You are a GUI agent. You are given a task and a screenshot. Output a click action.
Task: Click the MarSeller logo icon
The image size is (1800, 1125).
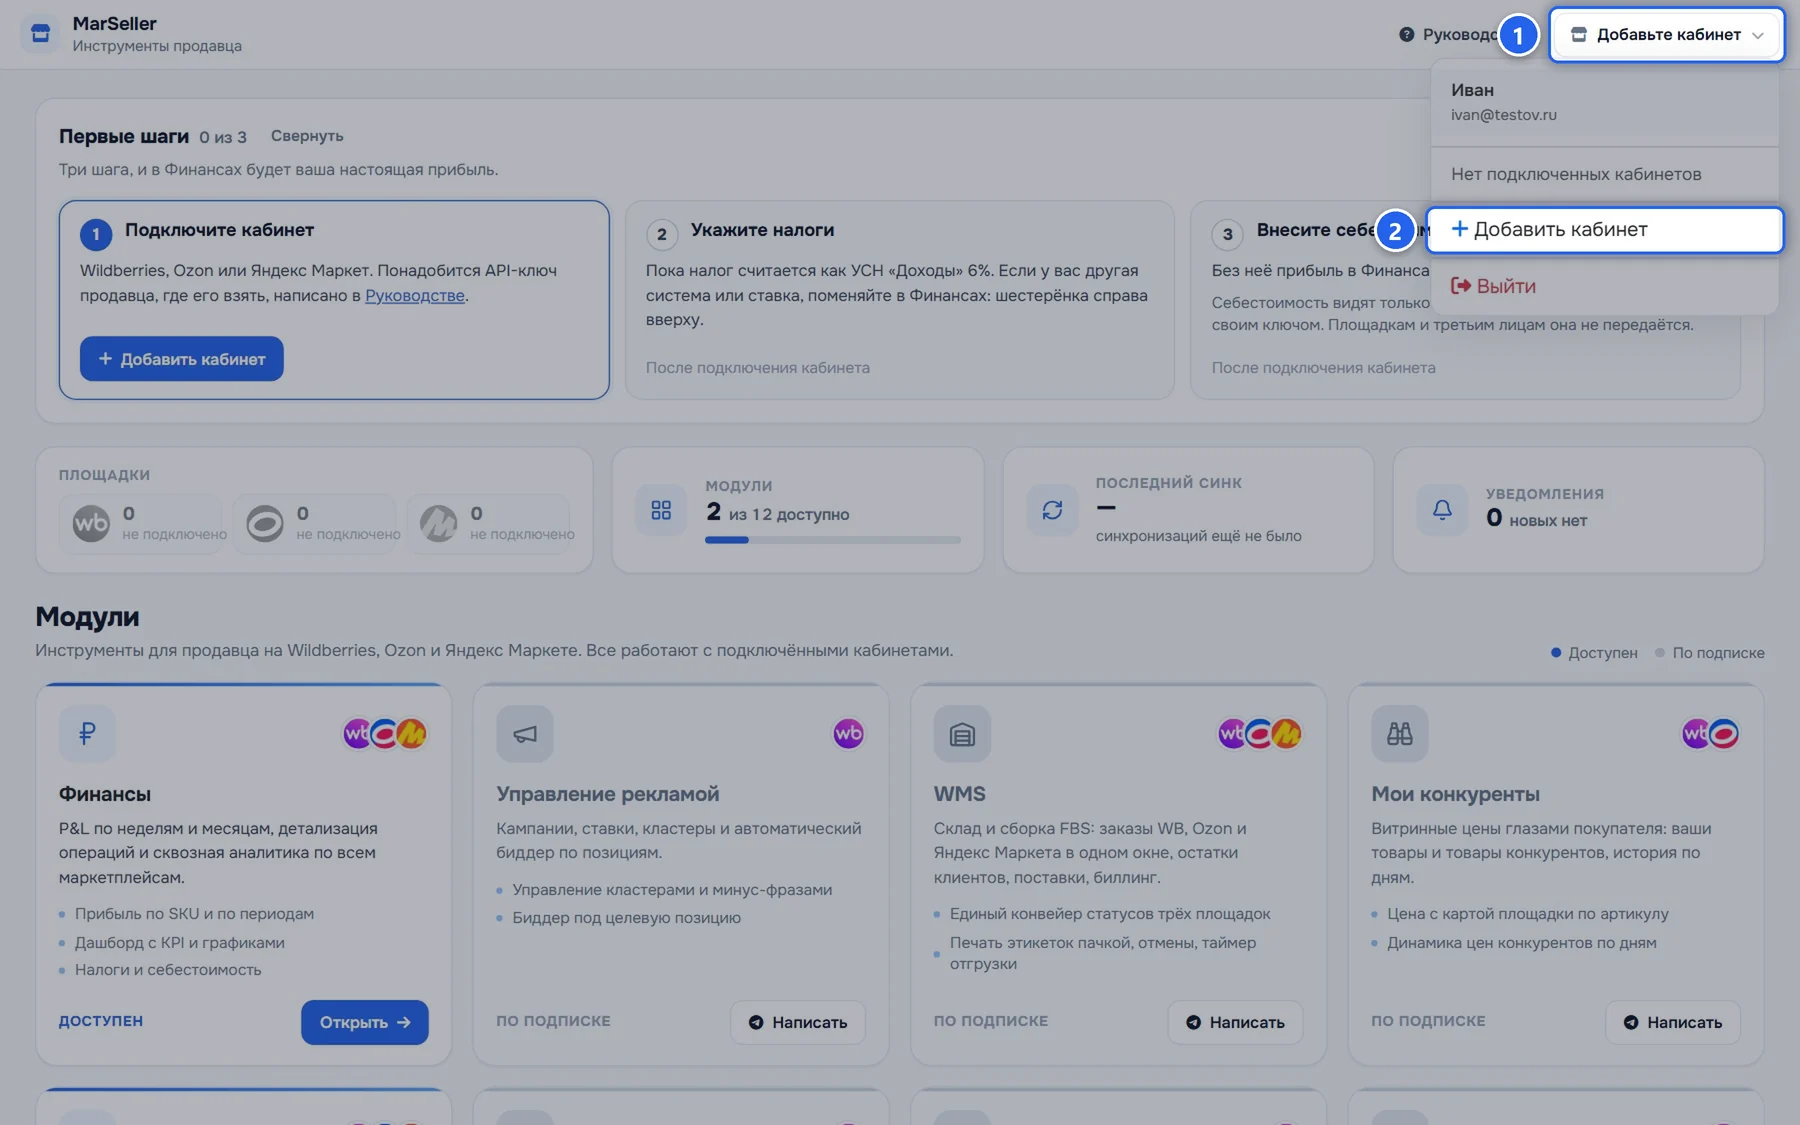[40, 34]
